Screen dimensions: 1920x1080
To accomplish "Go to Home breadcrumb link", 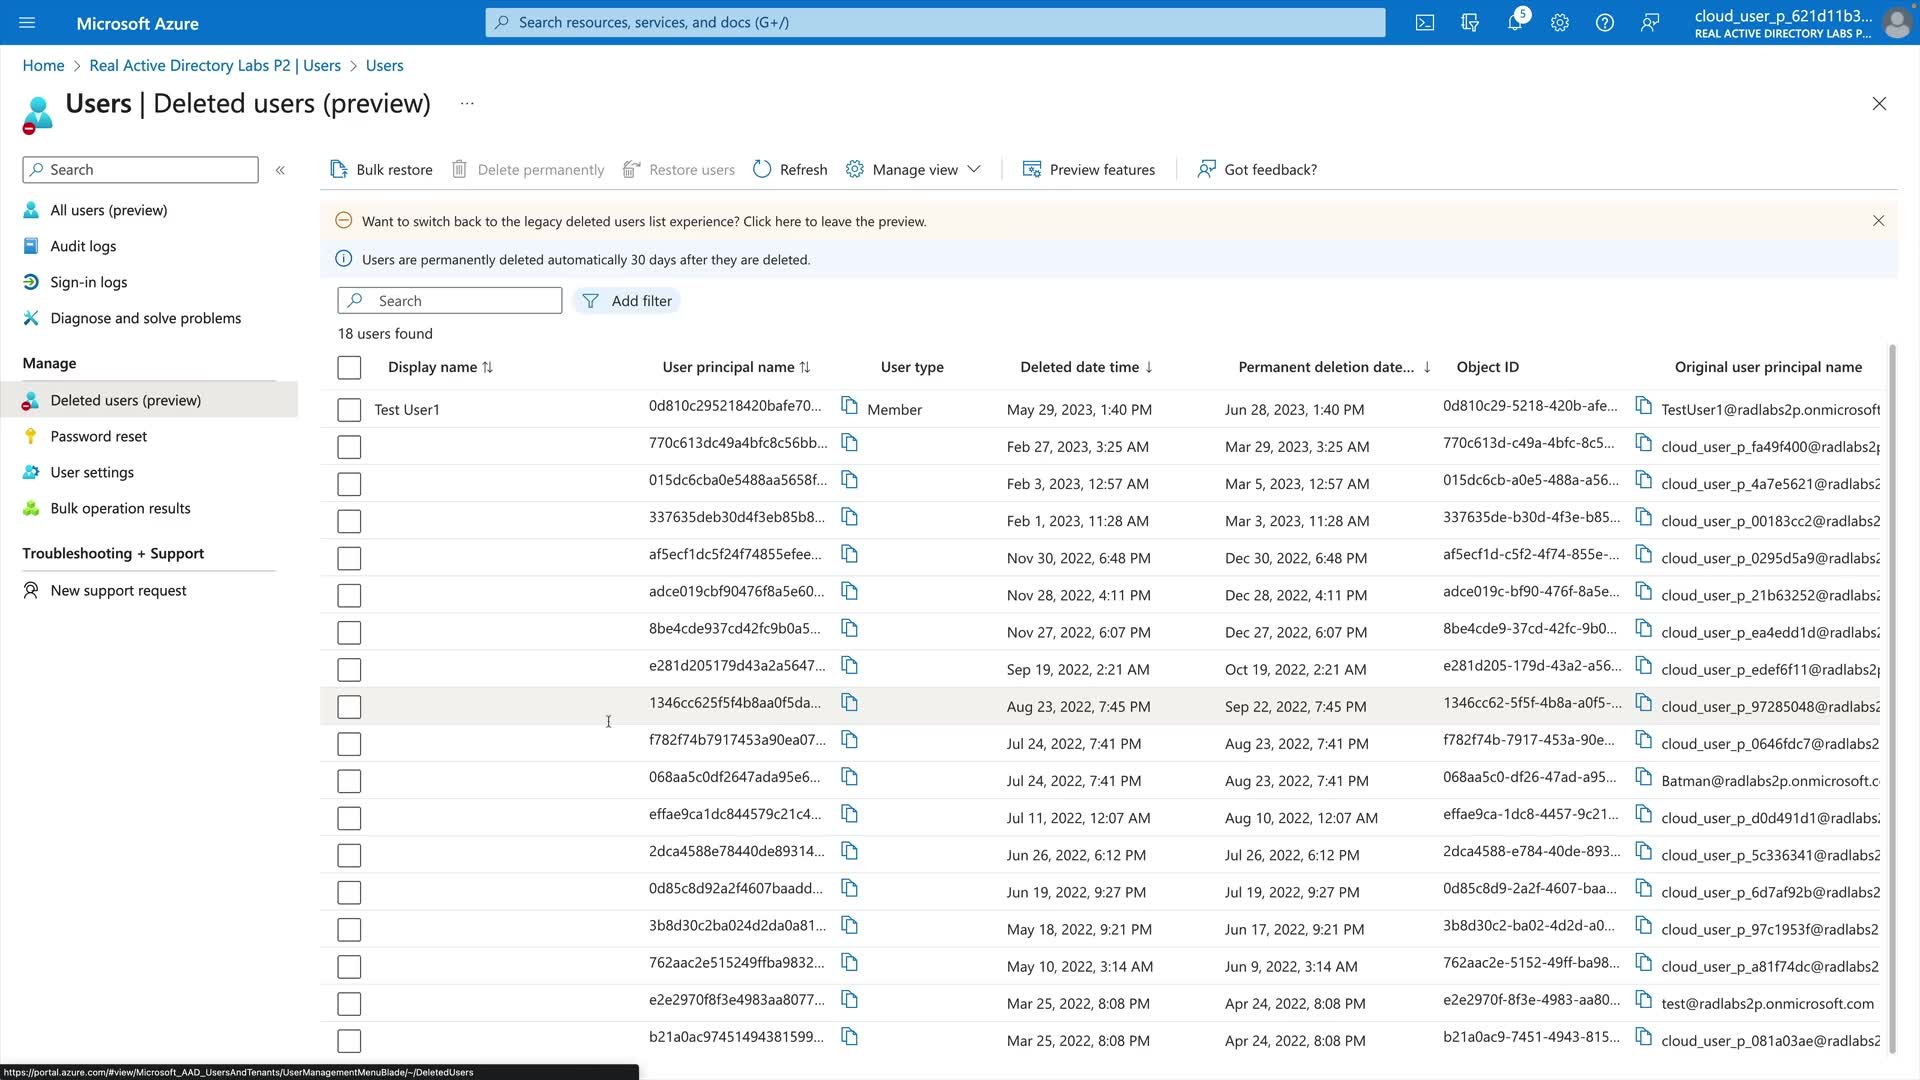I will [x=43, y=65].
